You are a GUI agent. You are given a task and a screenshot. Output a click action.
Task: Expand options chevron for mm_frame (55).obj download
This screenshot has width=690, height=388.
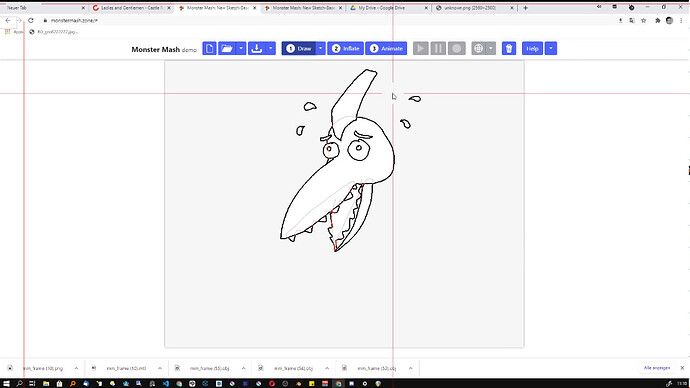[243, 368]
